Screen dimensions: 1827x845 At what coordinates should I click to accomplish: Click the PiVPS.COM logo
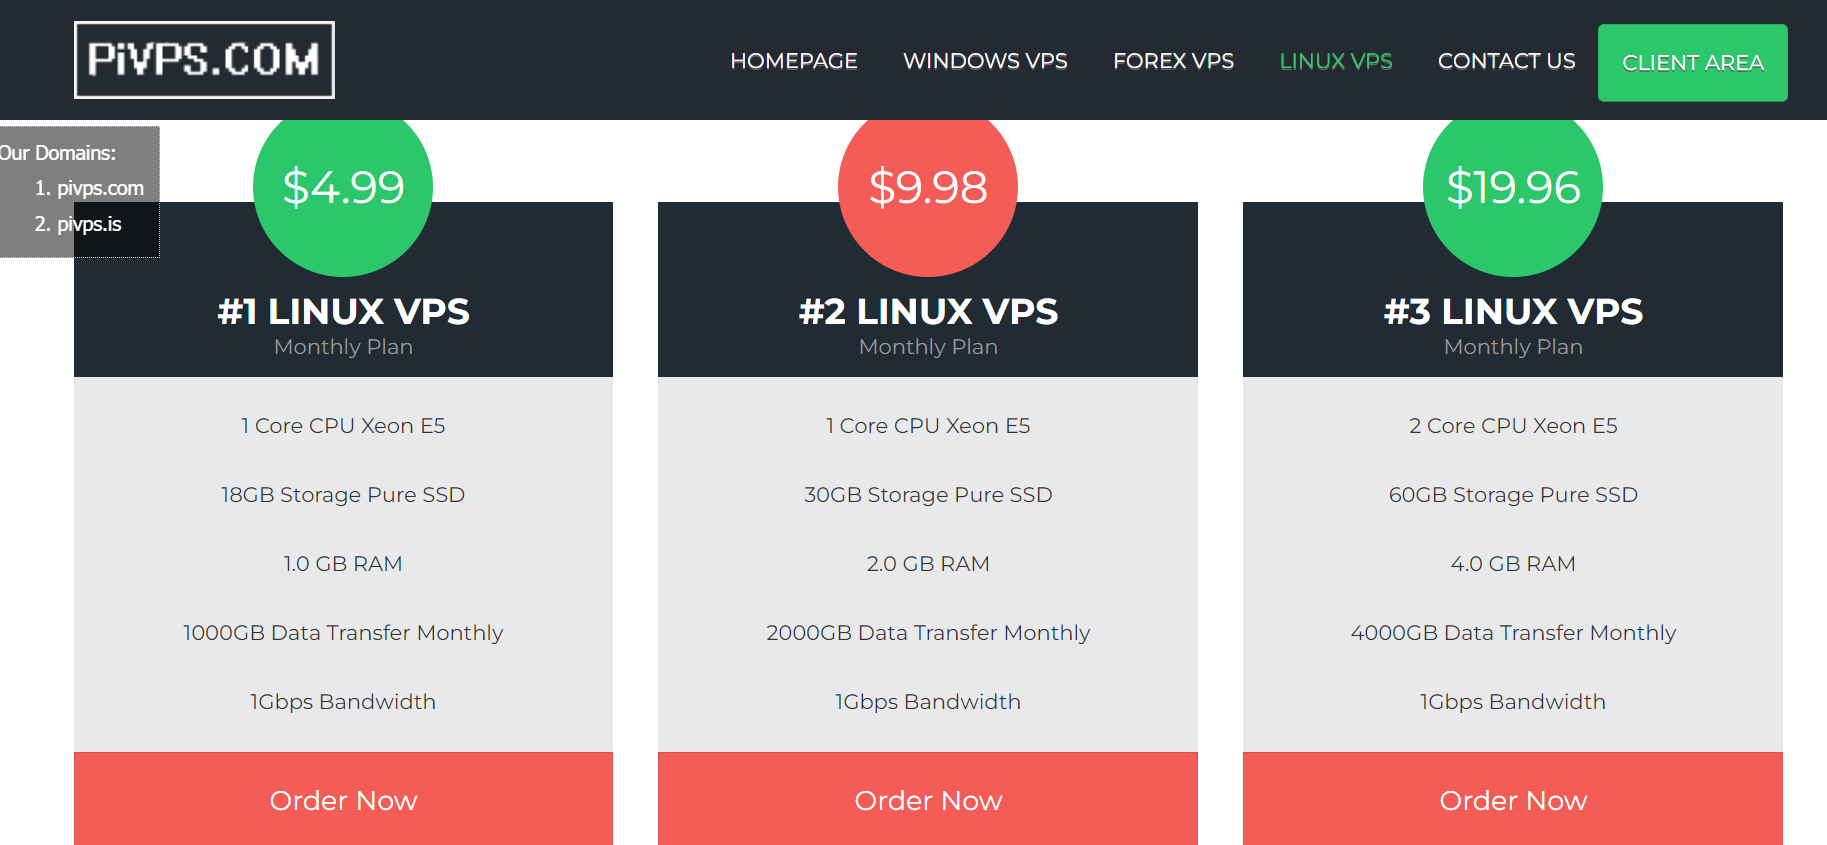tap(204, 60)
